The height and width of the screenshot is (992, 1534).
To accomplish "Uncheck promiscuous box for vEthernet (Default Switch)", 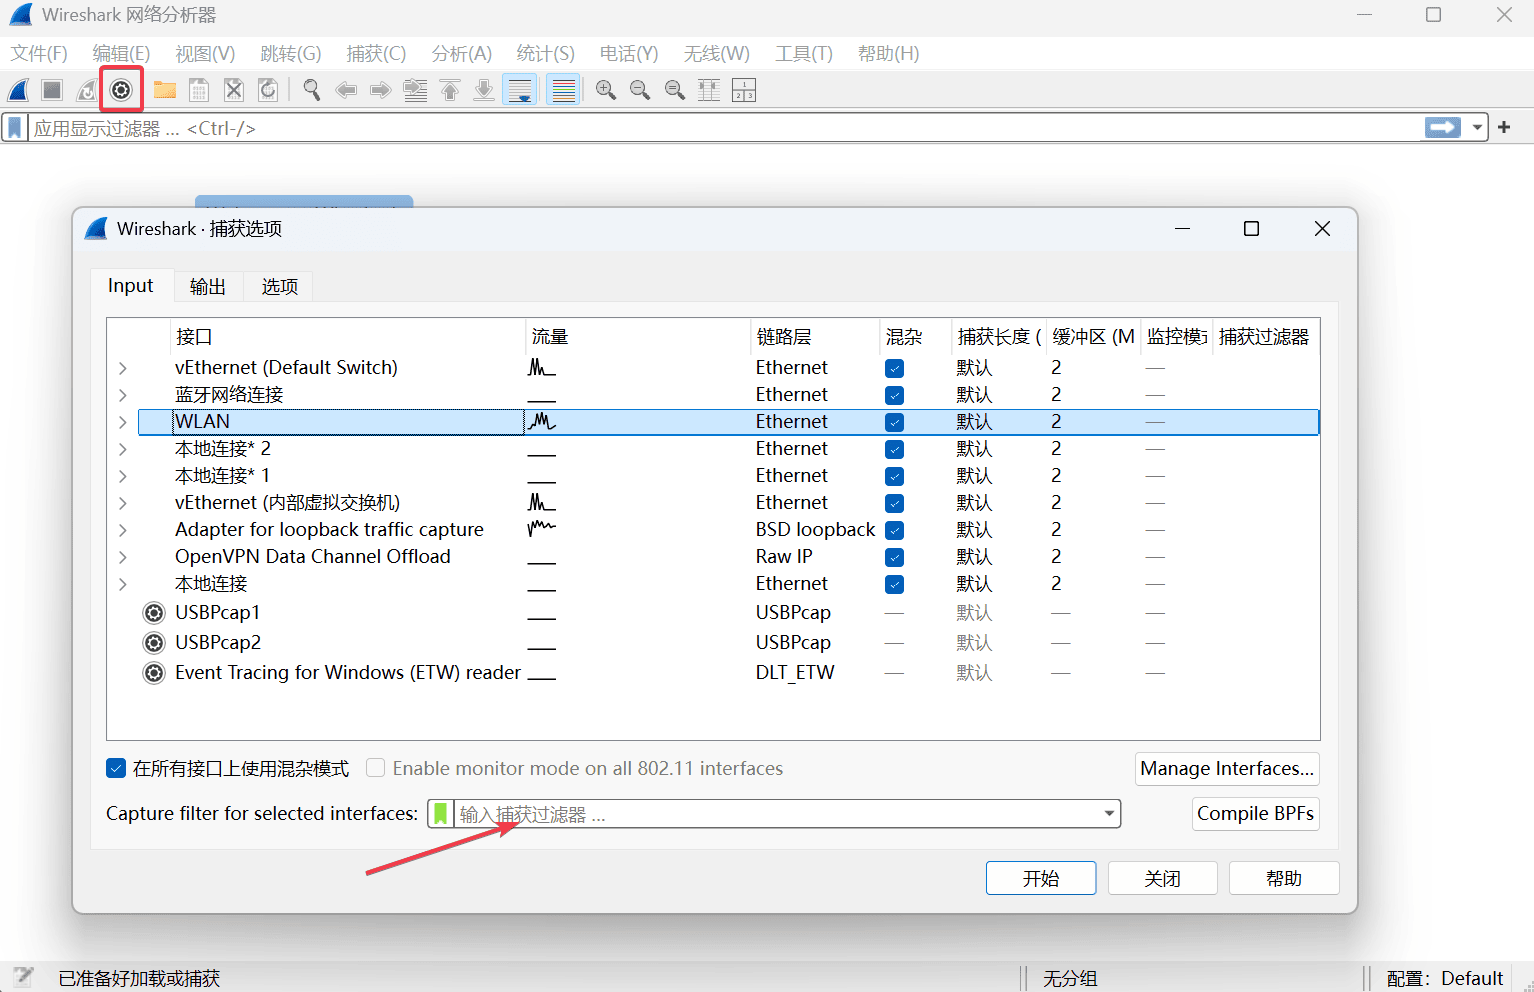I will click(x=894, y=368).
